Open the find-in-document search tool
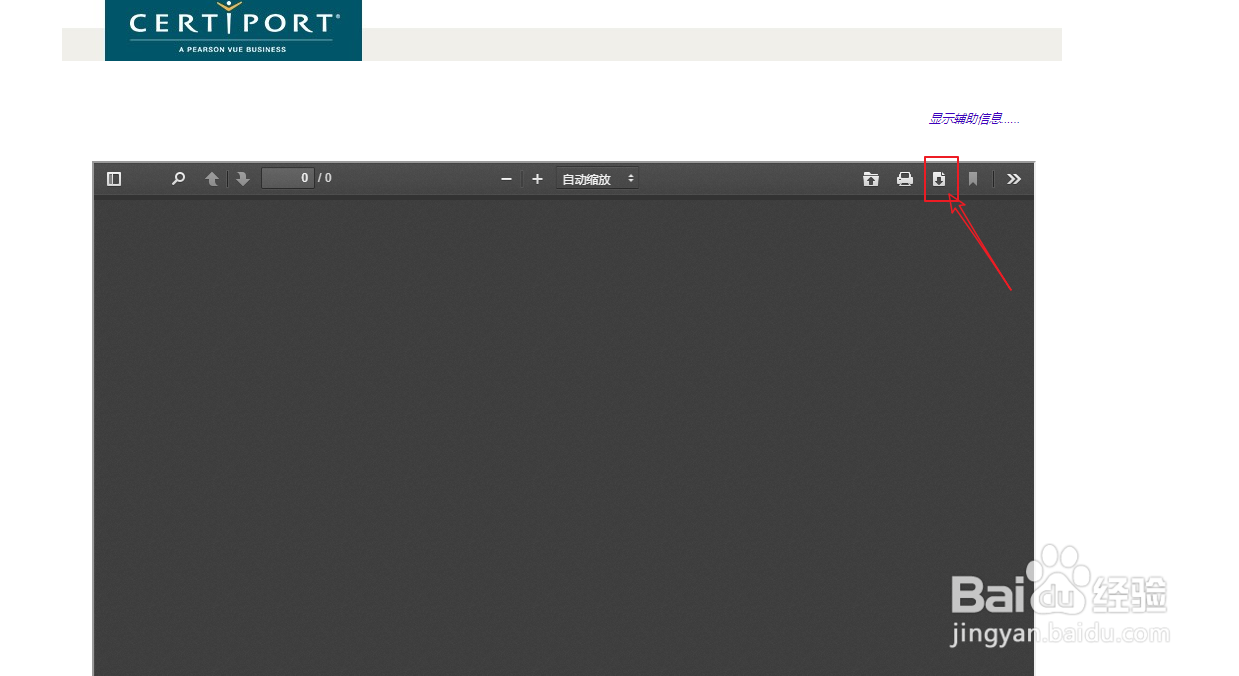Viewport: 1239px width, 676px height. (x=178, y=179)
